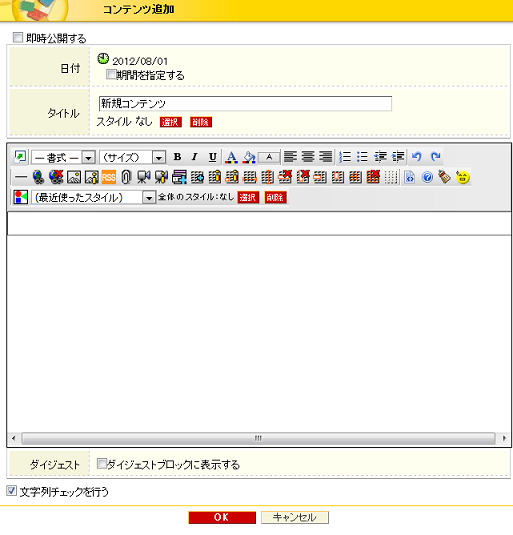Viewport: 513px width, 535px height.
Task: Check 期間を指定する option
Action: tap(111, 74)
